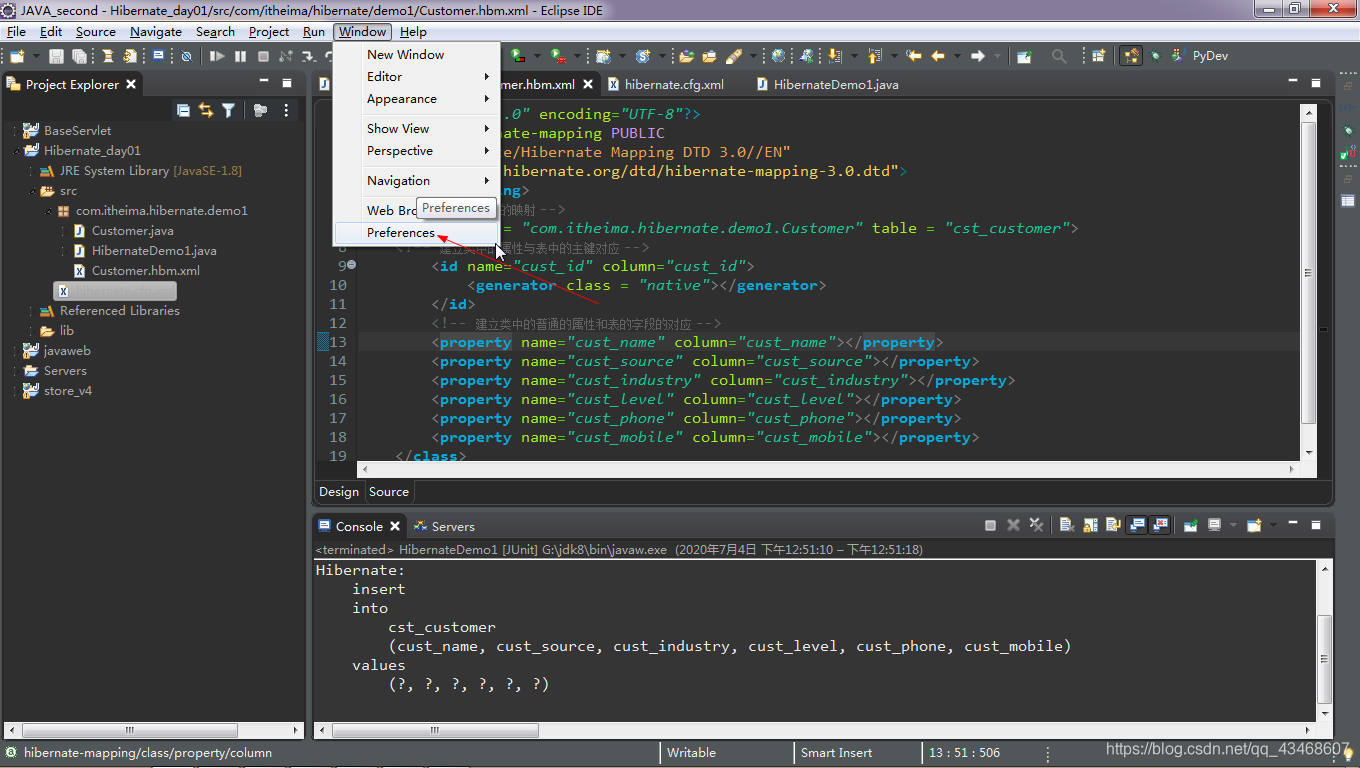Viewport: 1360px width, 768px height.
Task: Click the Previous Annotation icon
Action: point(875,56)
